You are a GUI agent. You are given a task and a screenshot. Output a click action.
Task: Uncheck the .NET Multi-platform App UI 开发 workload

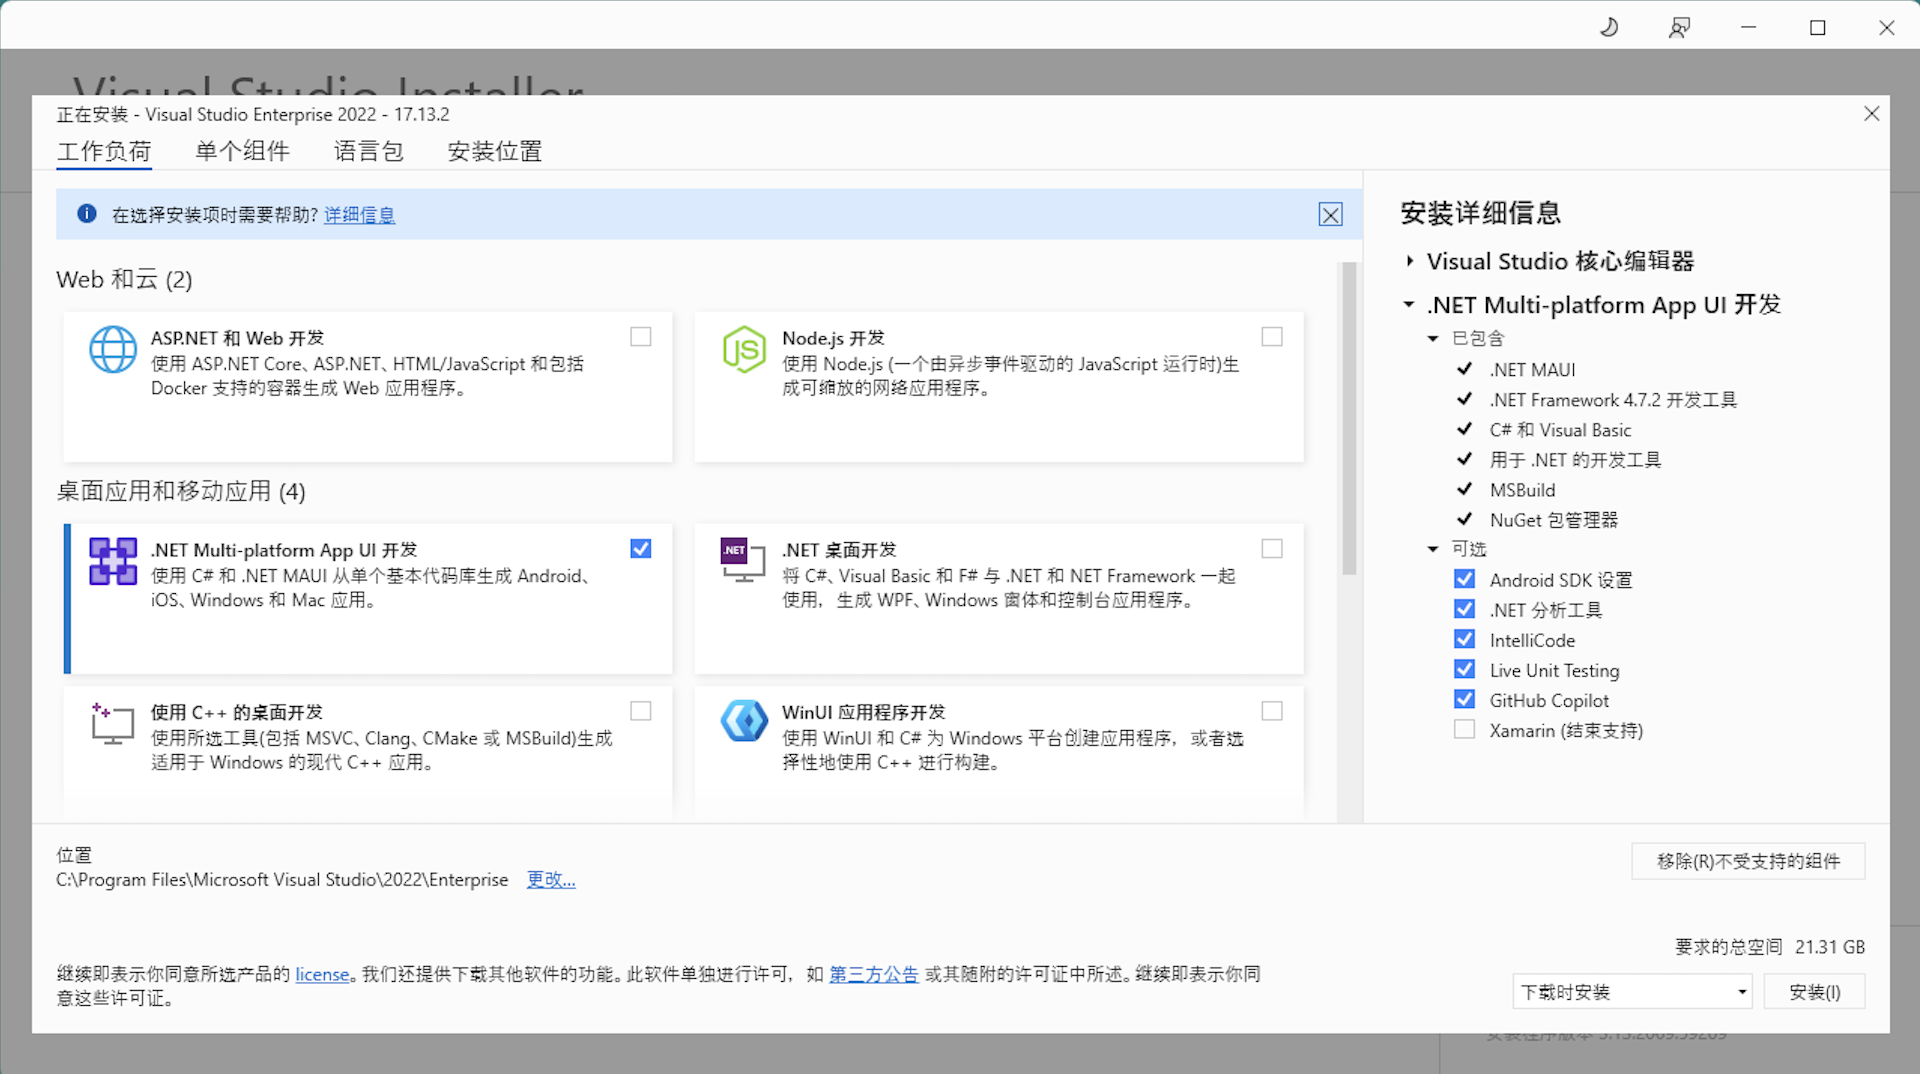click(641, 549)
